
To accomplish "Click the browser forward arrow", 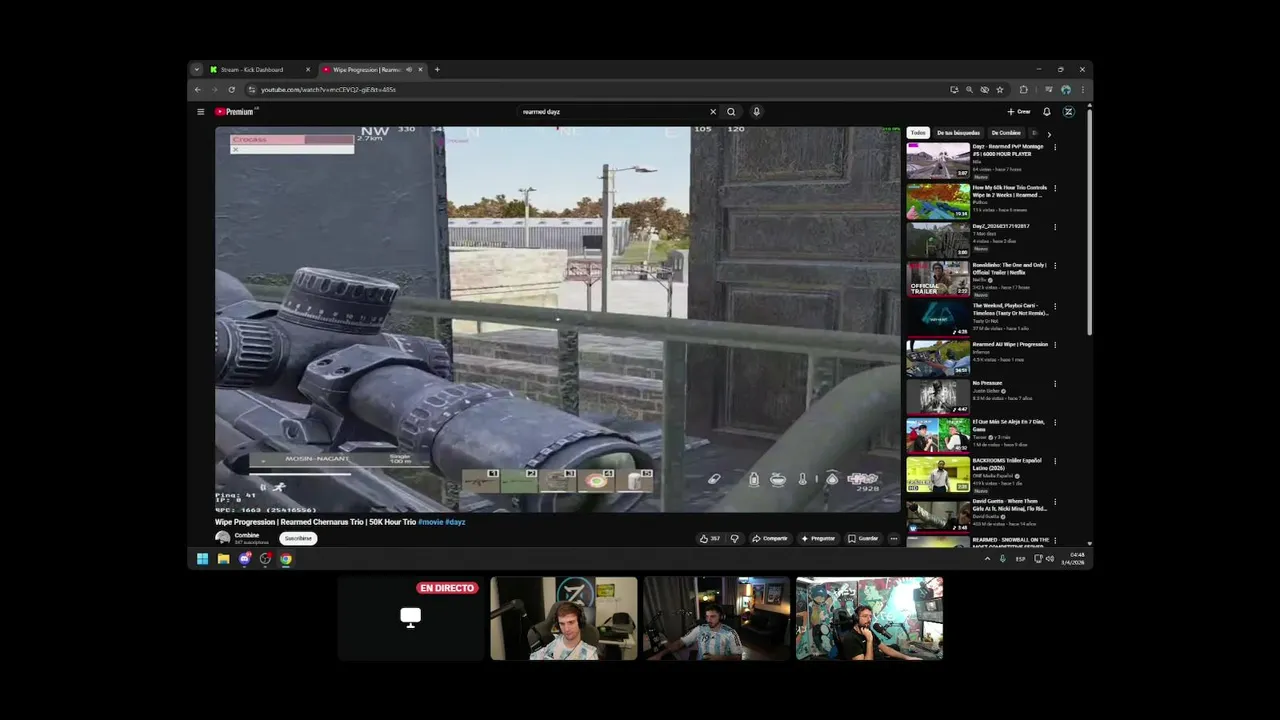I will [214, 89].
